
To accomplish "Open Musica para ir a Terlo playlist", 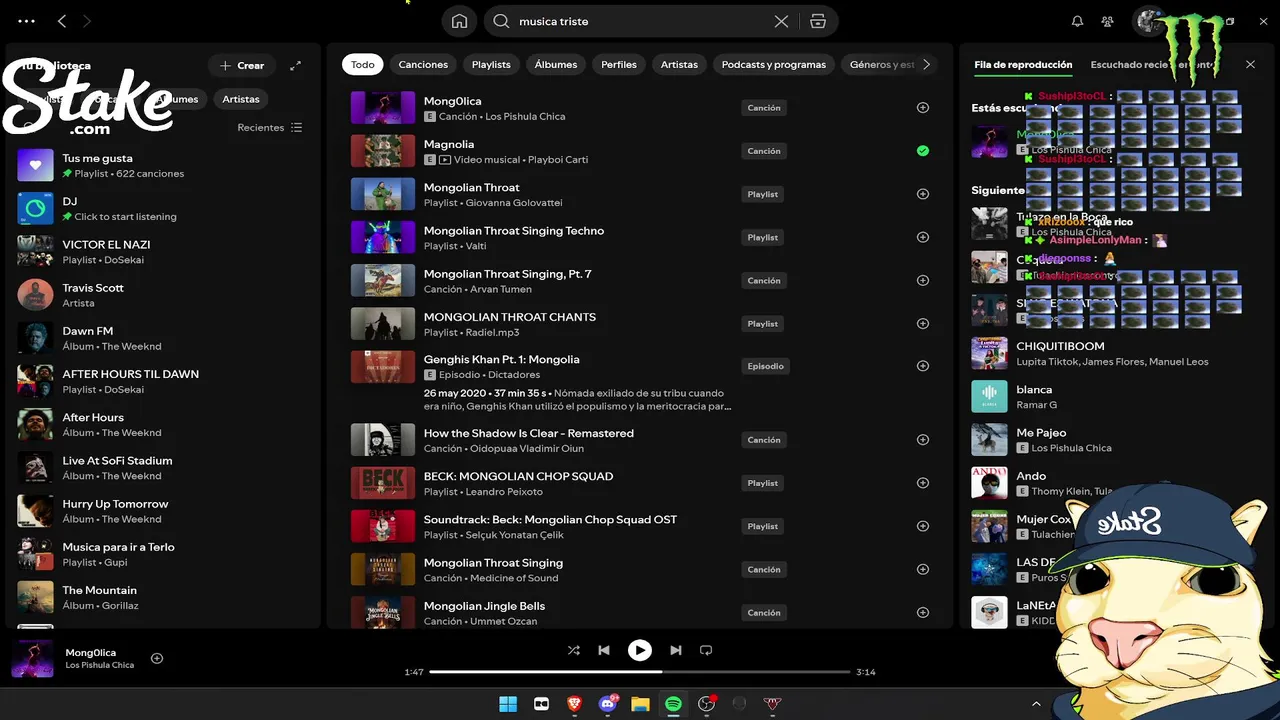I will pyautogui.click(x=165, y=554).
